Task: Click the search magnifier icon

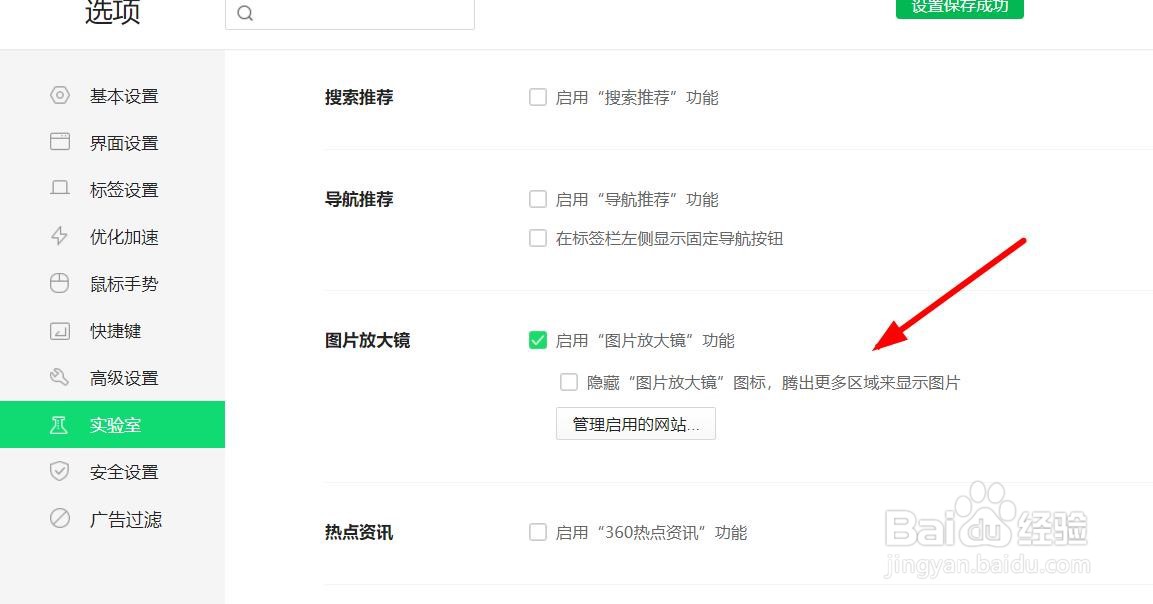Action: (246, 13)
